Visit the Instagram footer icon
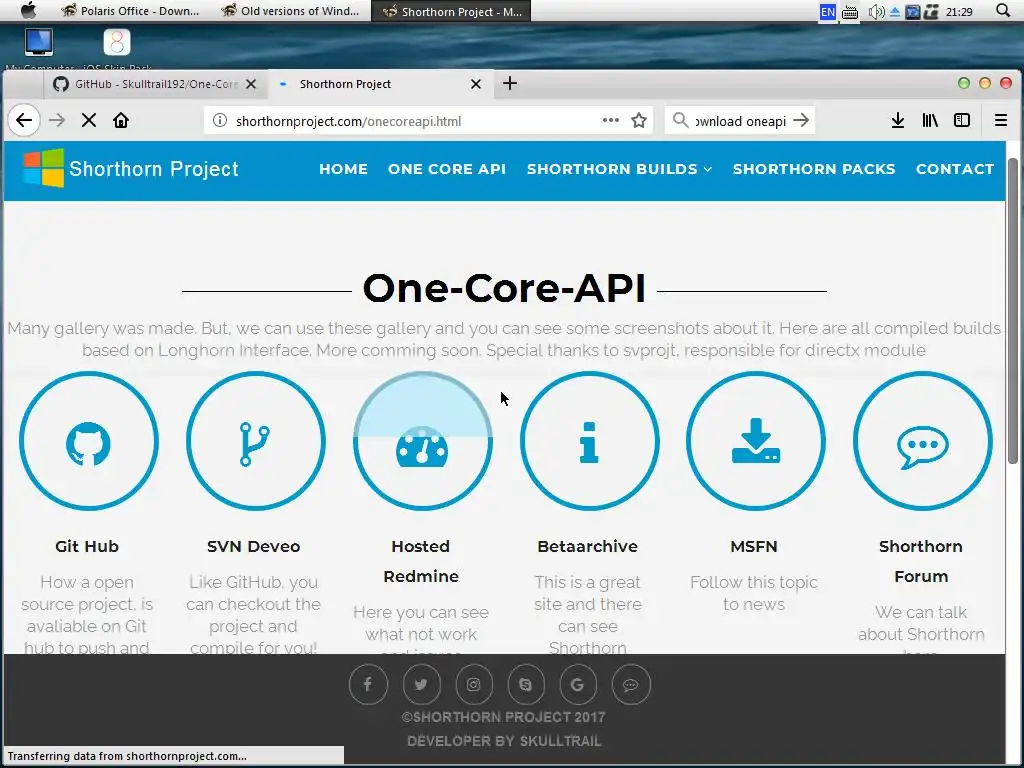Image resolution: width=1024 pixels, height=768 pixels. (x=473, y=684)
